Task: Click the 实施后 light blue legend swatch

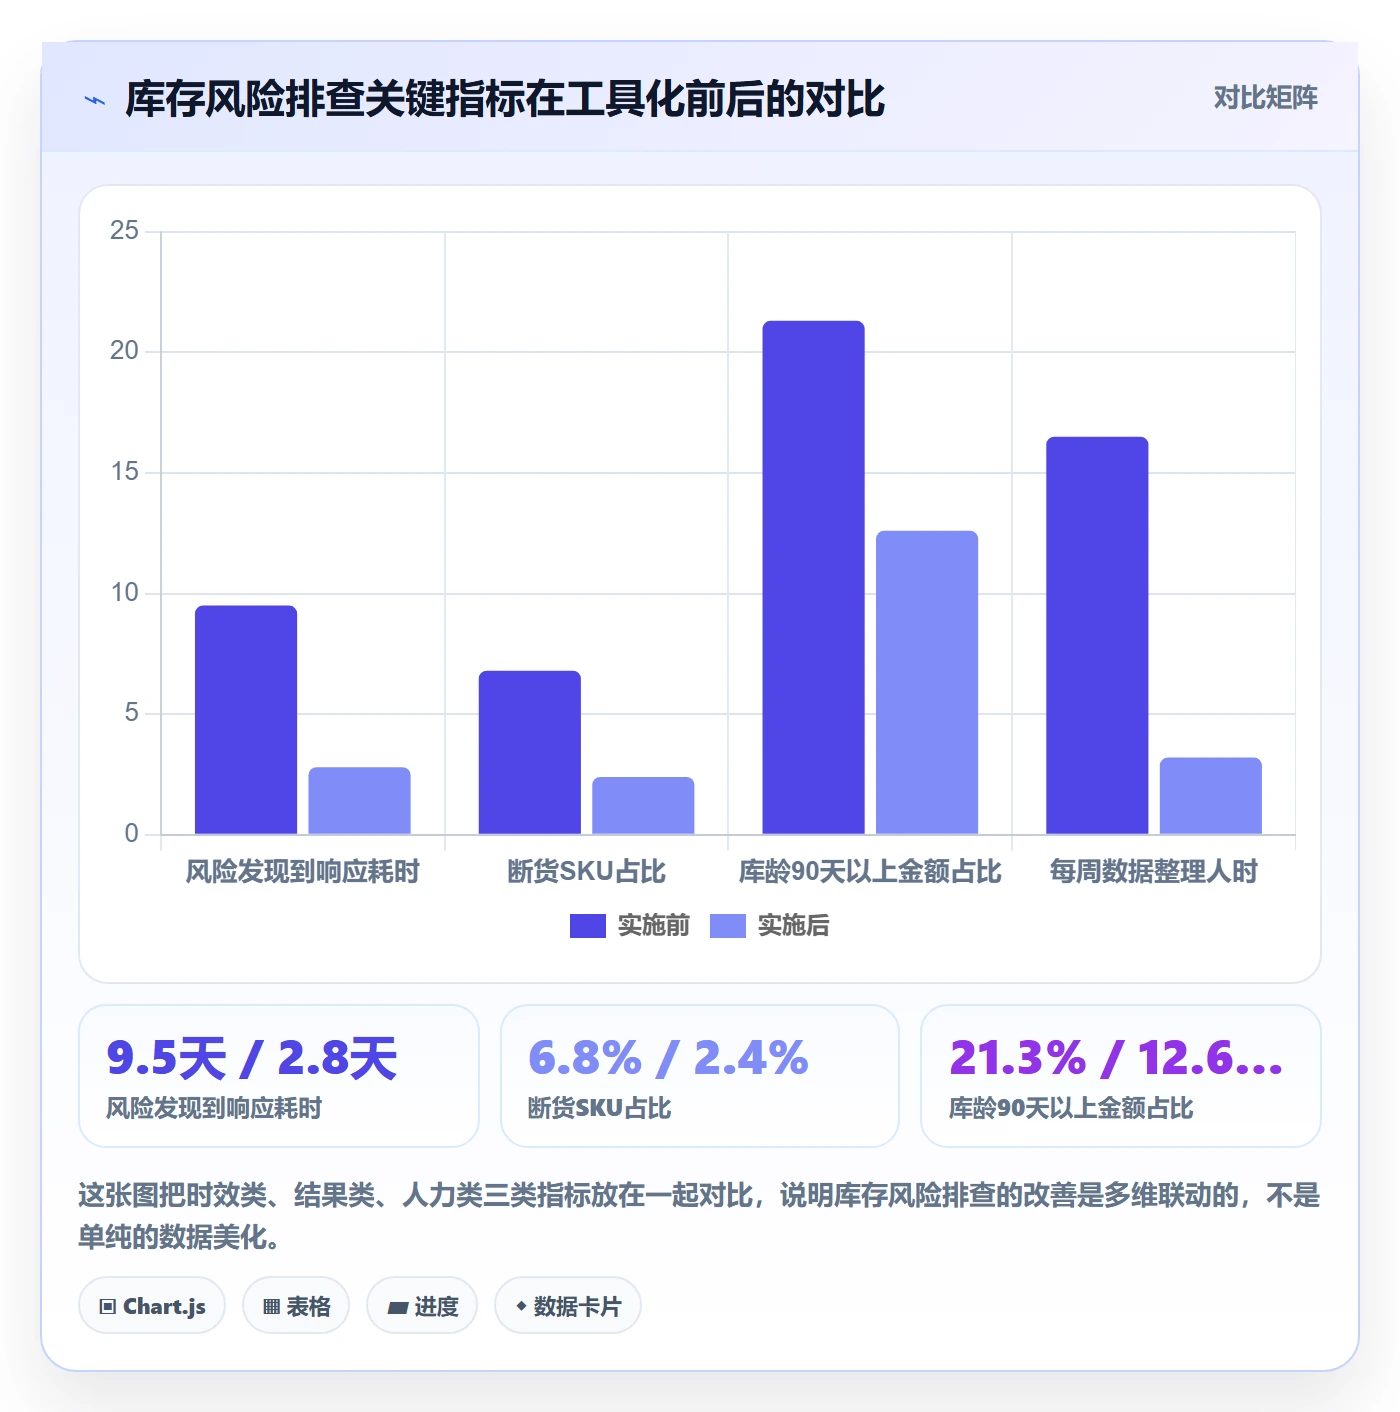Action: coord(728,926)
